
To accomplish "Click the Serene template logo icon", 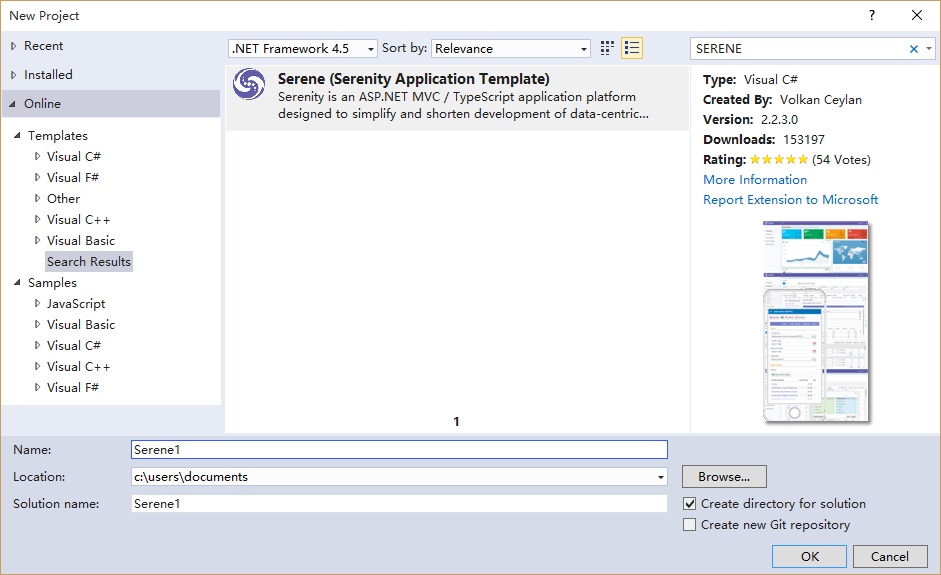I will coord(249,84).
